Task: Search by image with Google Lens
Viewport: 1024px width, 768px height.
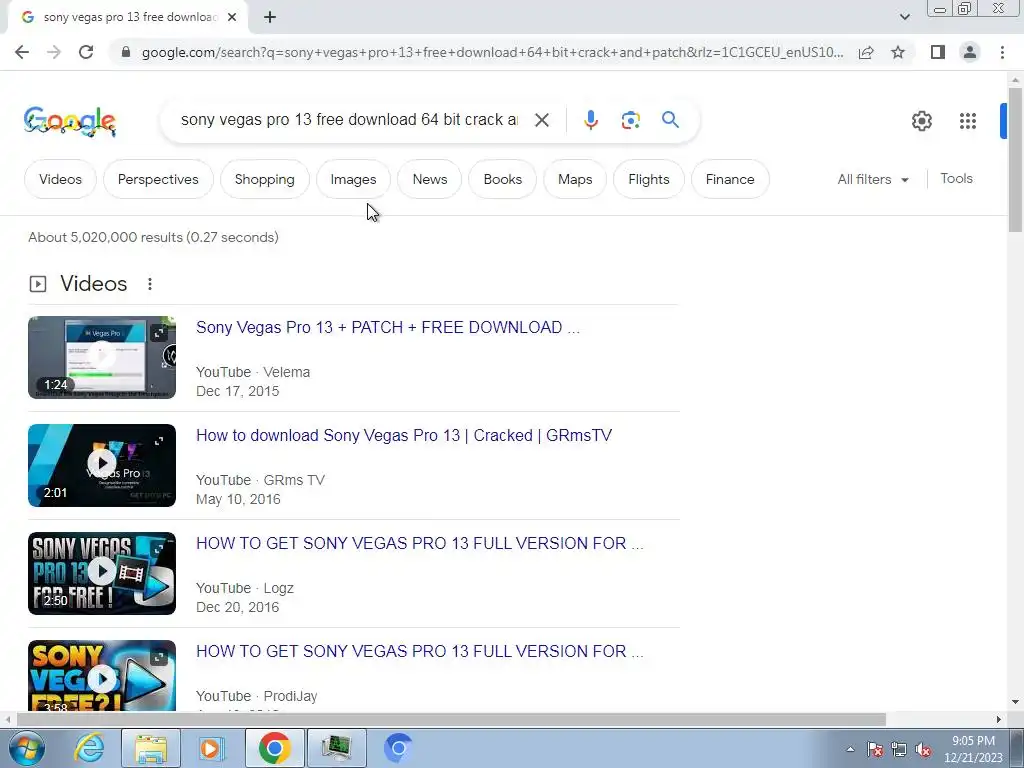Action: tap(630, 120)
